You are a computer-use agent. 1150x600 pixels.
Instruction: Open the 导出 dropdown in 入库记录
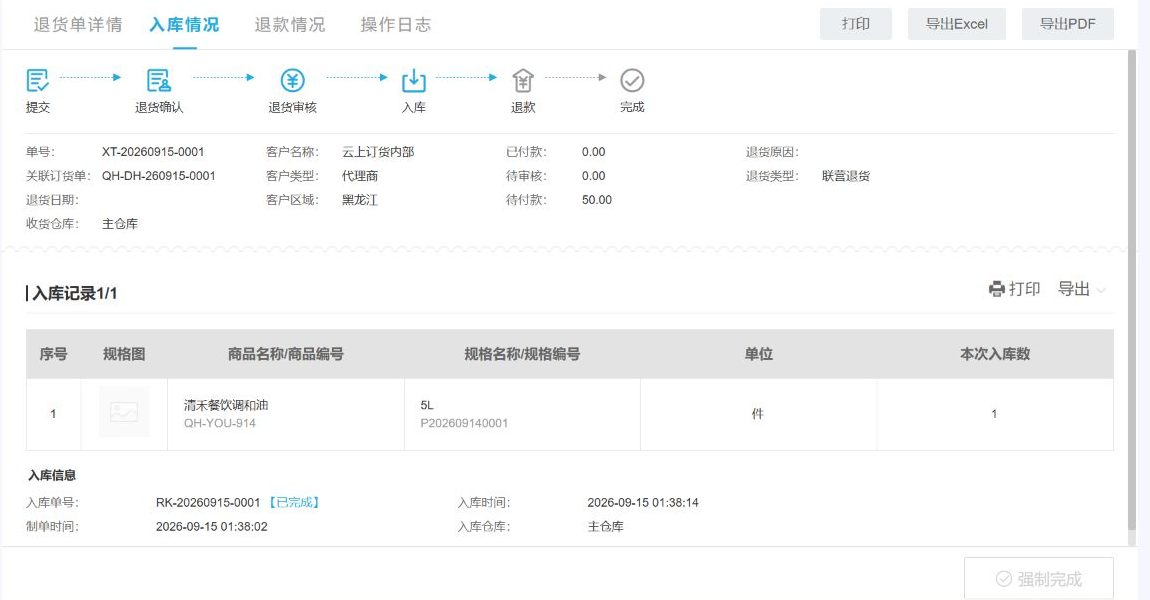(1081, 289)
